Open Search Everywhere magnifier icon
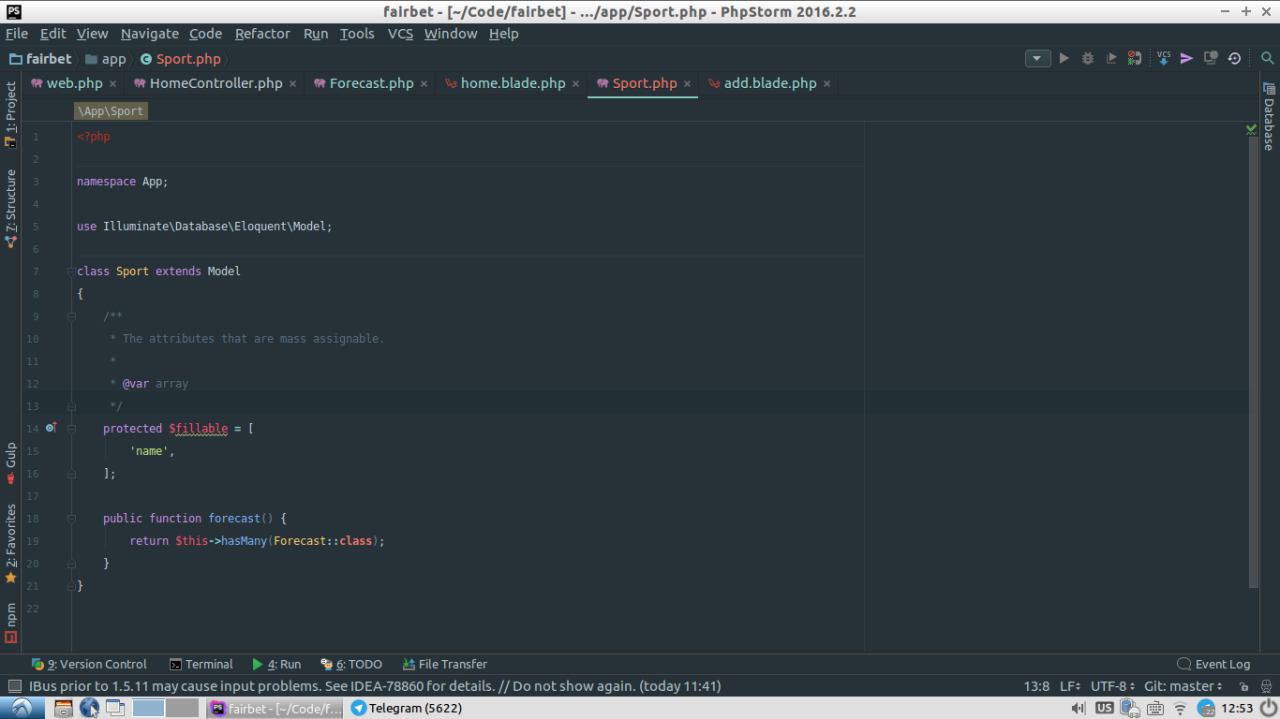 click(x=1266, y=59)
